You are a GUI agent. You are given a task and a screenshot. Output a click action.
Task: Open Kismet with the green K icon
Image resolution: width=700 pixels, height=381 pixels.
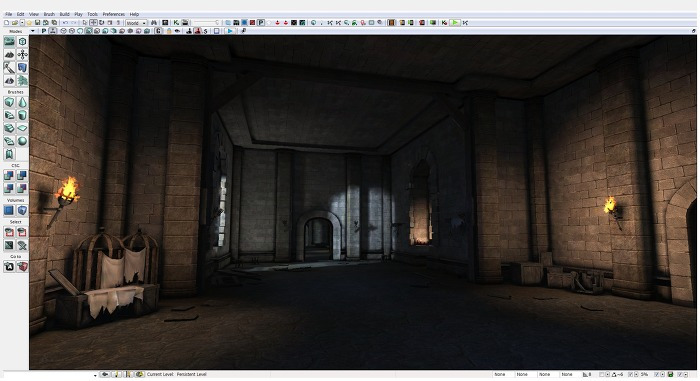click(176, 23)
